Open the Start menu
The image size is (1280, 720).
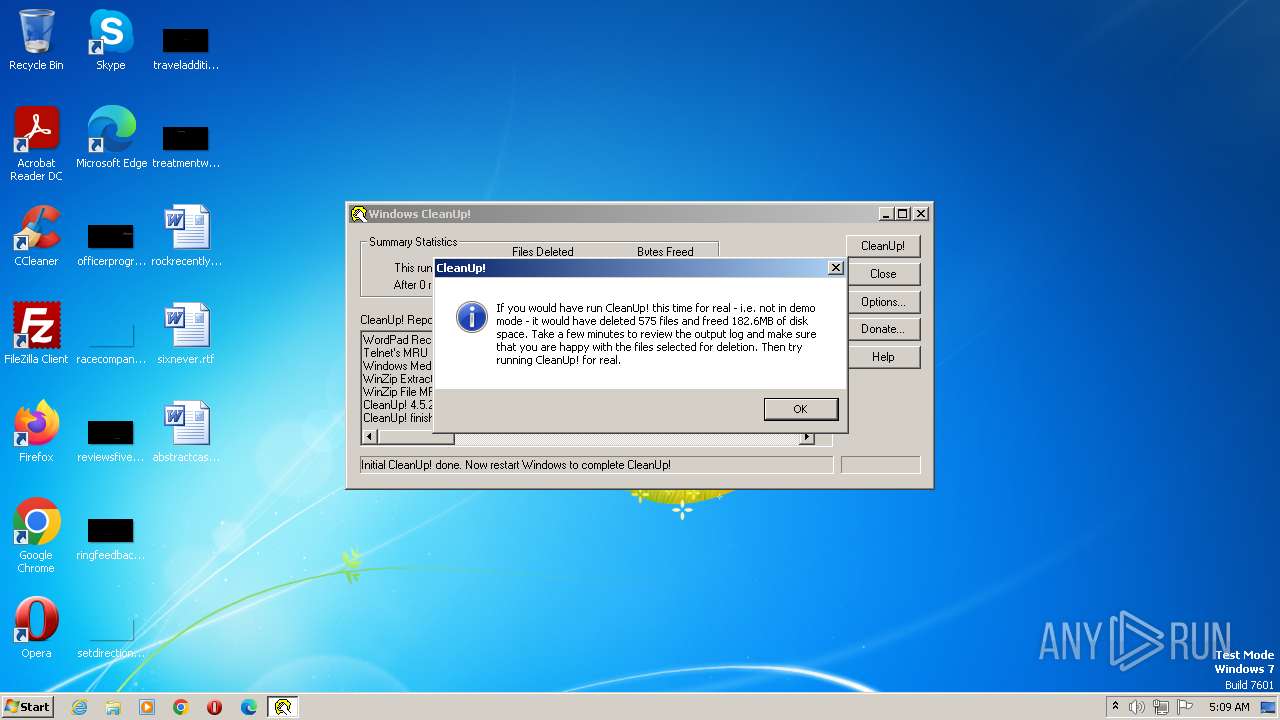pyautogui.click(x=28, y=706)
